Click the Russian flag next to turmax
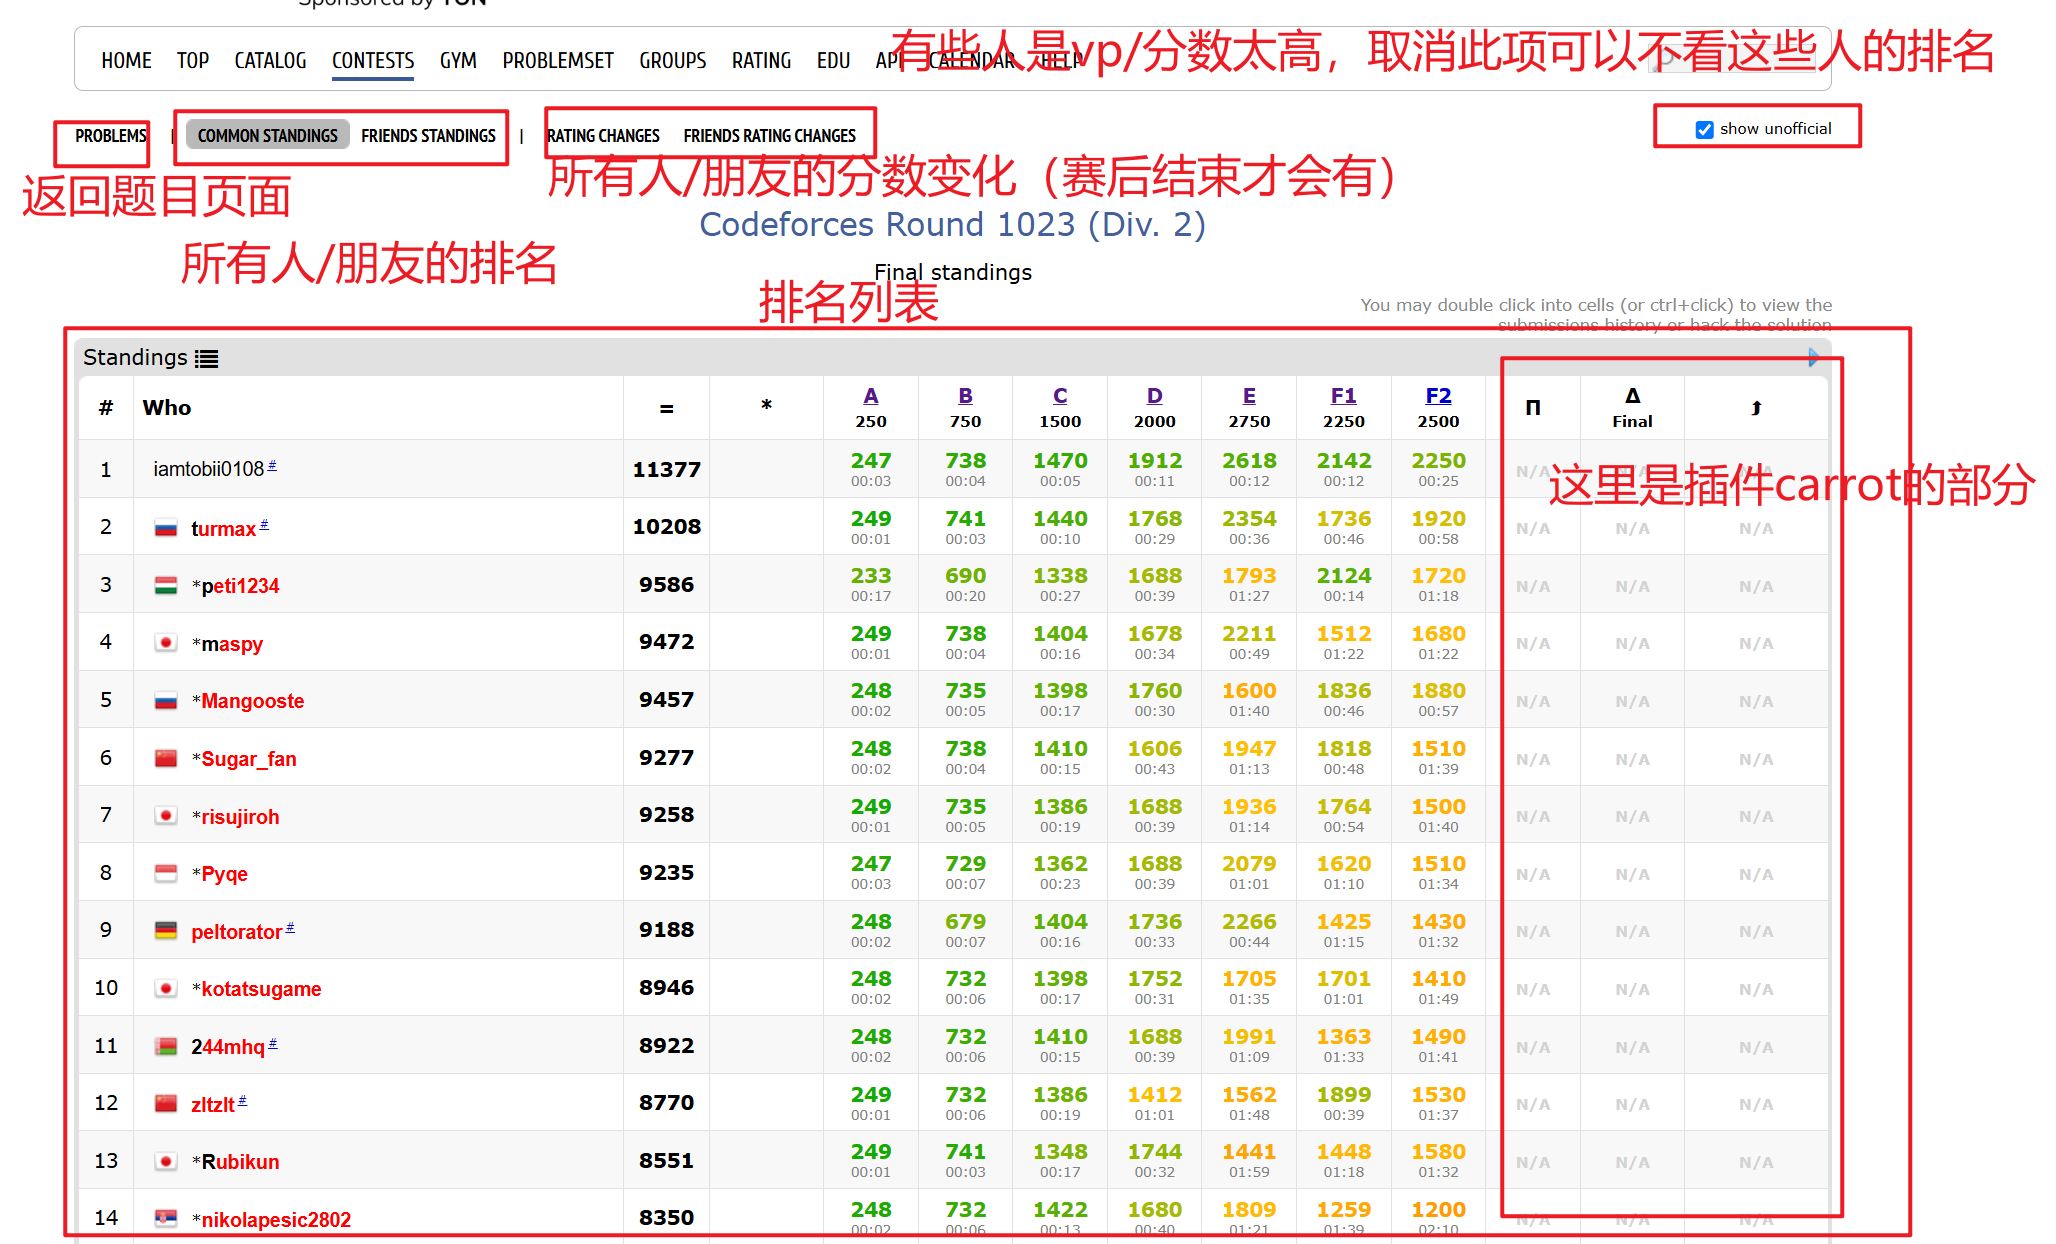The height and width of the screenshot is (1244, 2056). 166,528
